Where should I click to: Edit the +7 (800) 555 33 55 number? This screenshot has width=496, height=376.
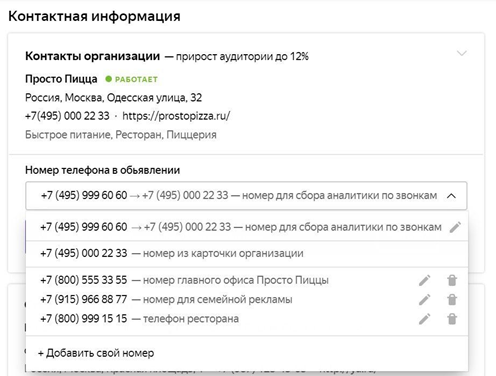click(425, 280)
